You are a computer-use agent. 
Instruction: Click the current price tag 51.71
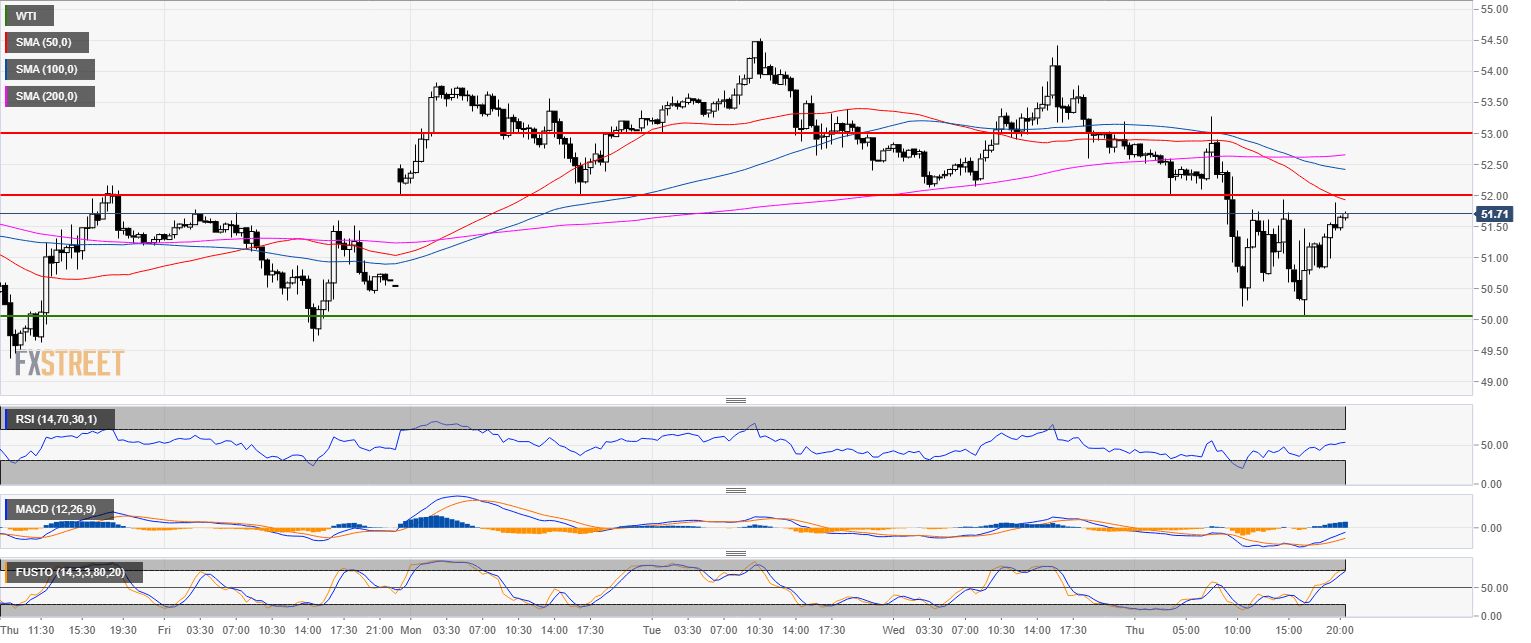1493,214
